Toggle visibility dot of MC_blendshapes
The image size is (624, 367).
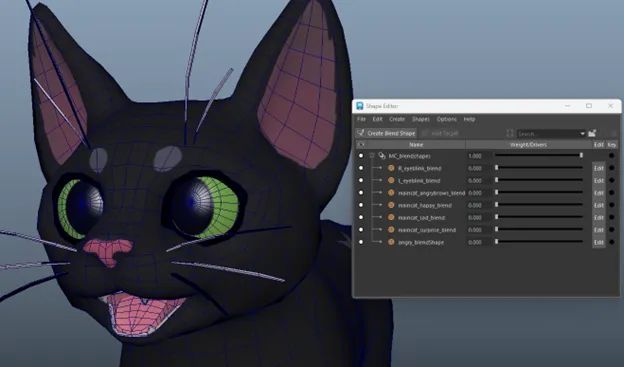click(361, 156)
